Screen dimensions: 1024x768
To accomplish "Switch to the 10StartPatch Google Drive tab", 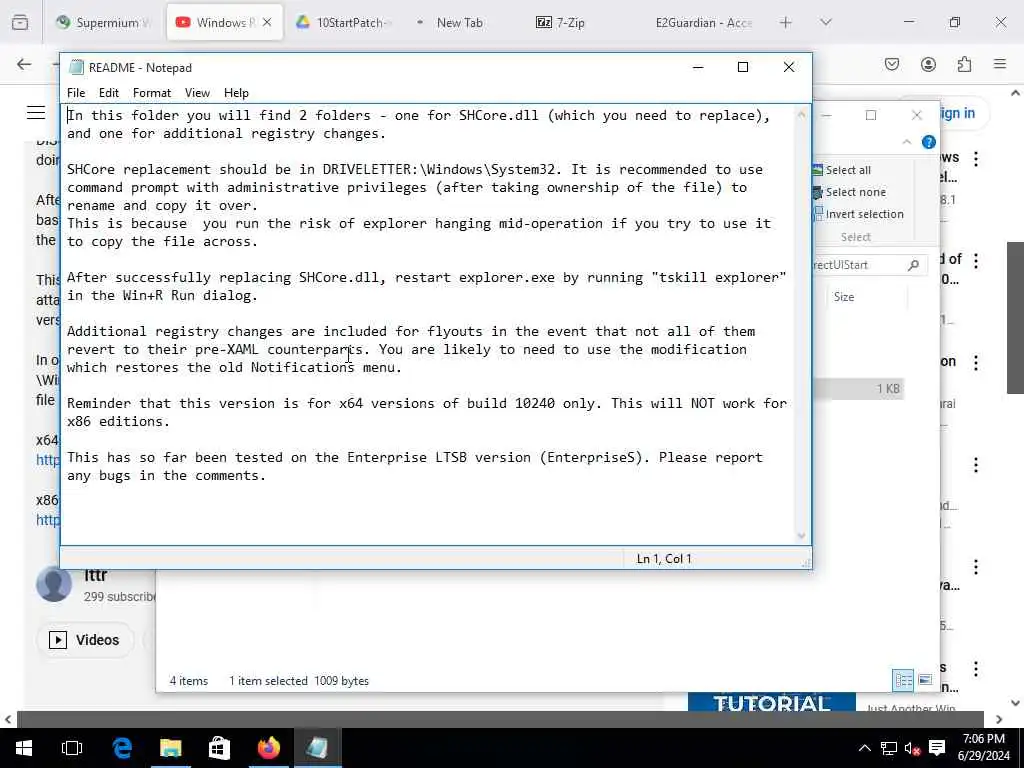I will coord(343,22).
